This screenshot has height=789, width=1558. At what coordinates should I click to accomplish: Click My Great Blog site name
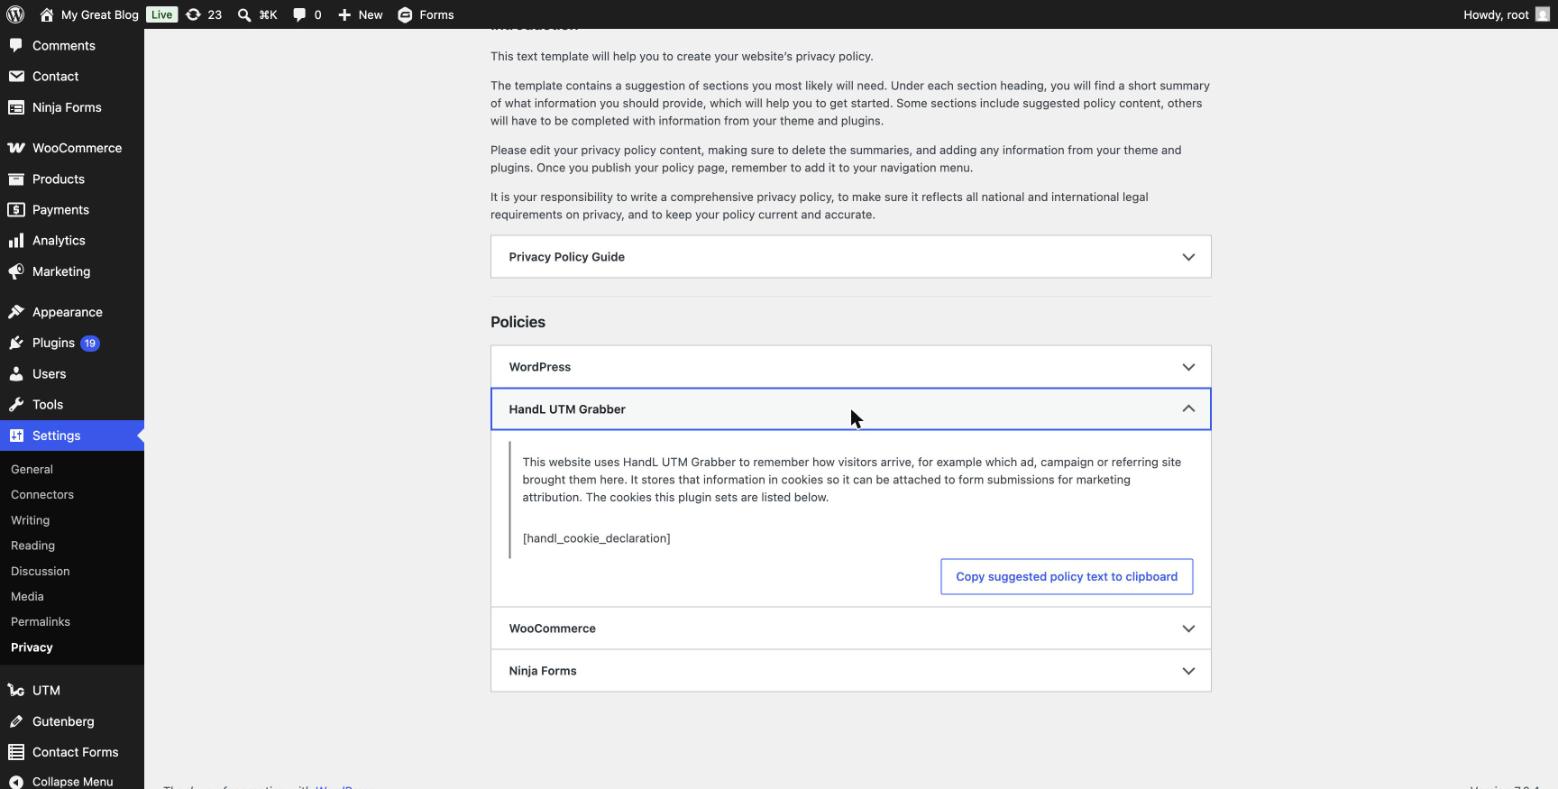coord(99,14)
